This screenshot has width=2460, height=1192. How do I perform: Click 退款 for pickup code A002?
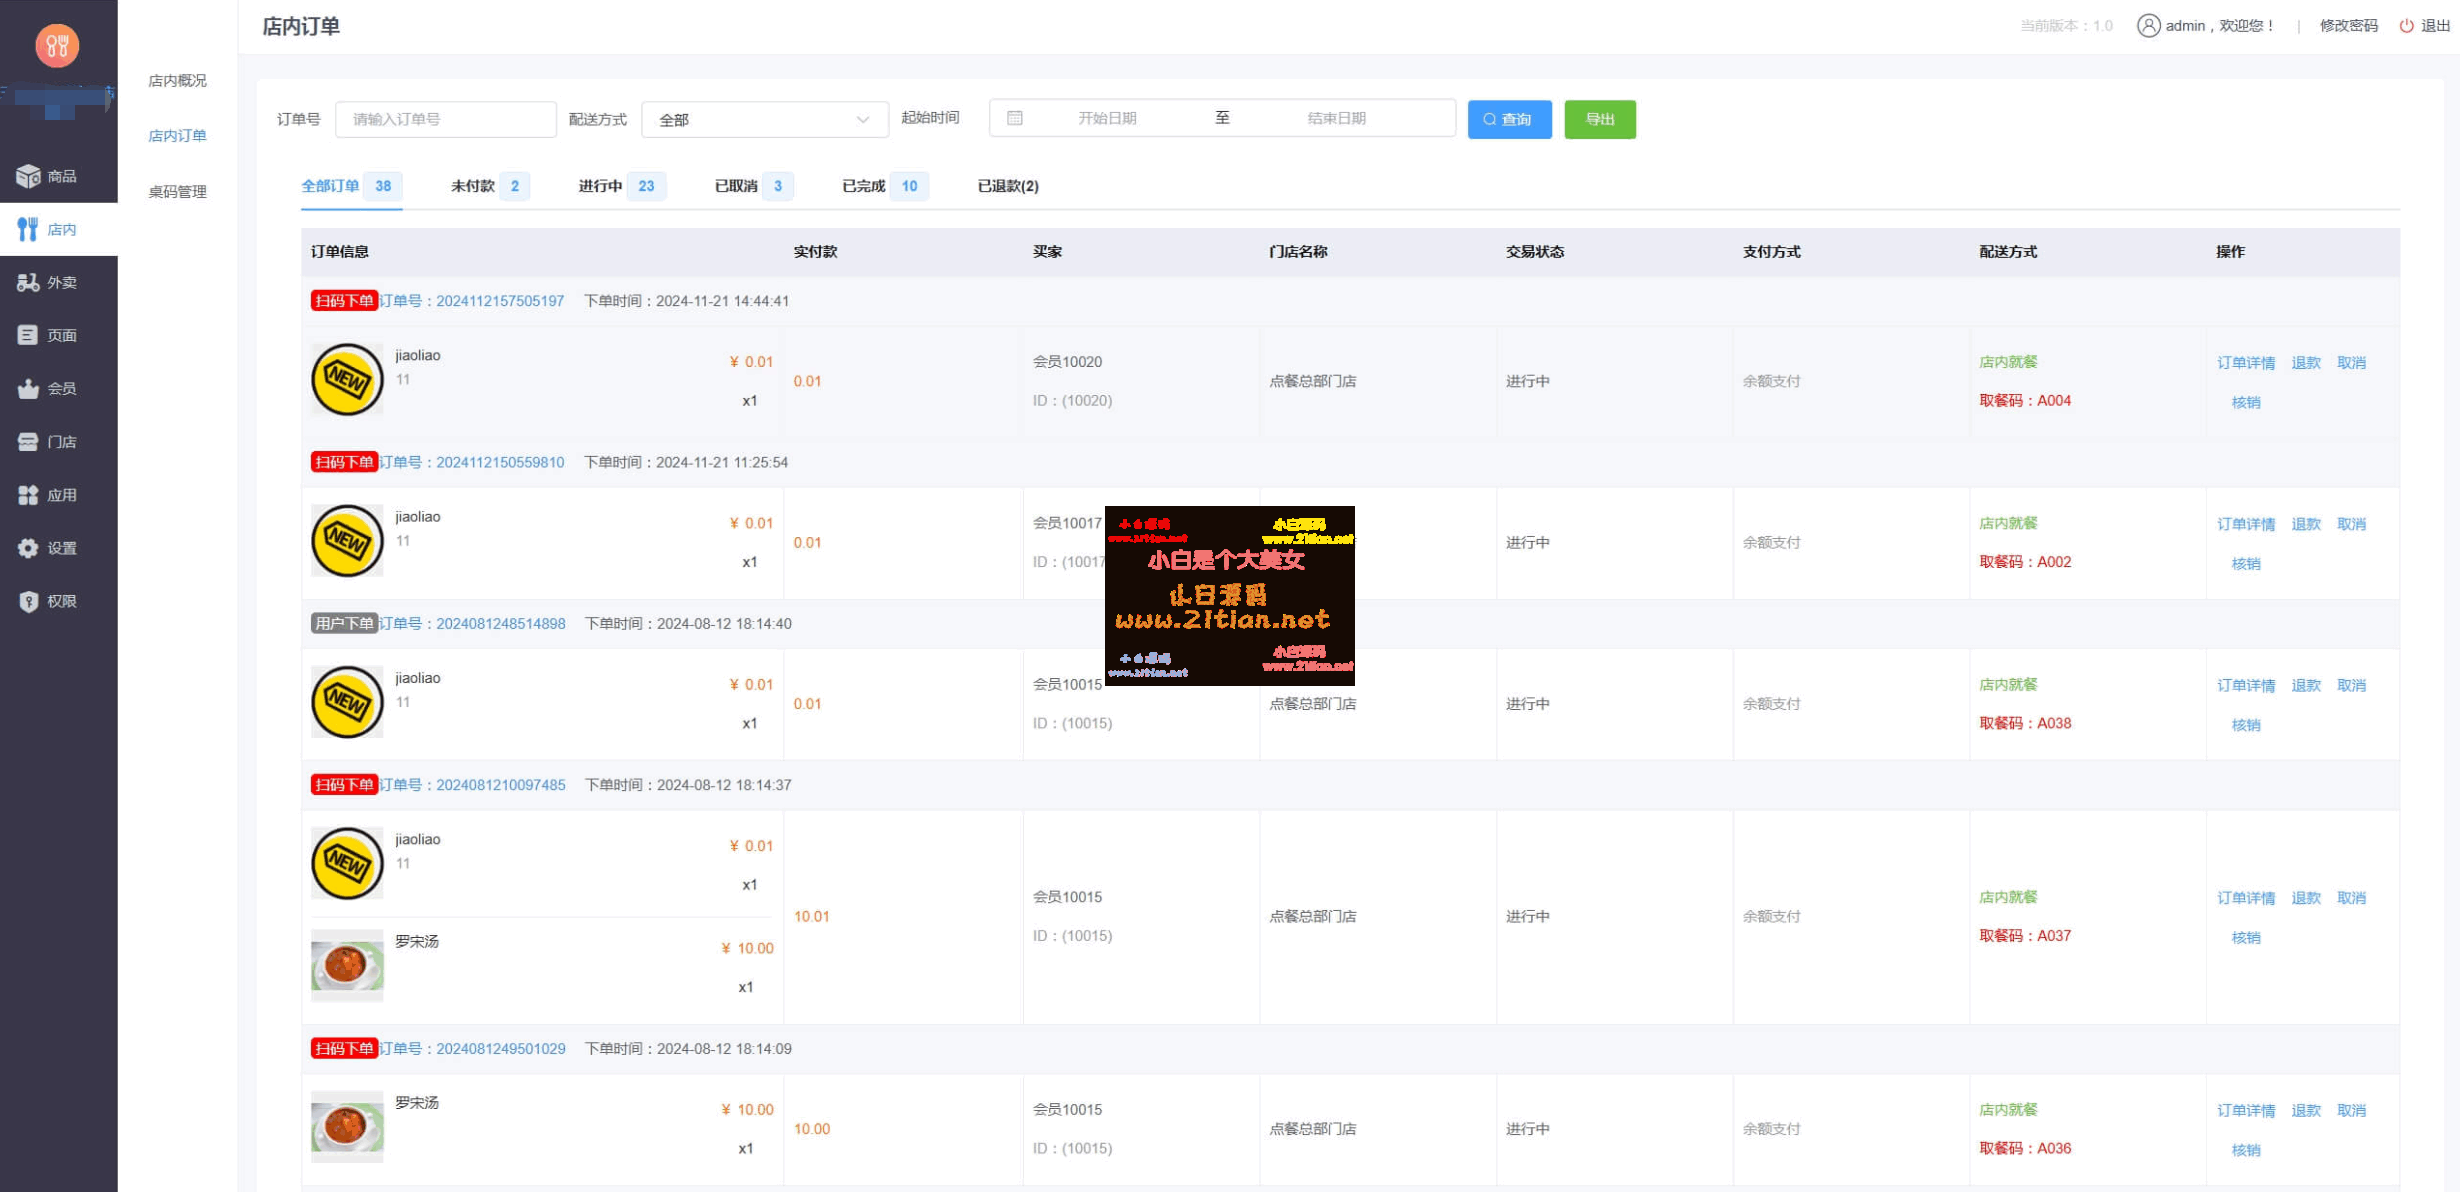pyautogui.click(x=2306, y=525)
